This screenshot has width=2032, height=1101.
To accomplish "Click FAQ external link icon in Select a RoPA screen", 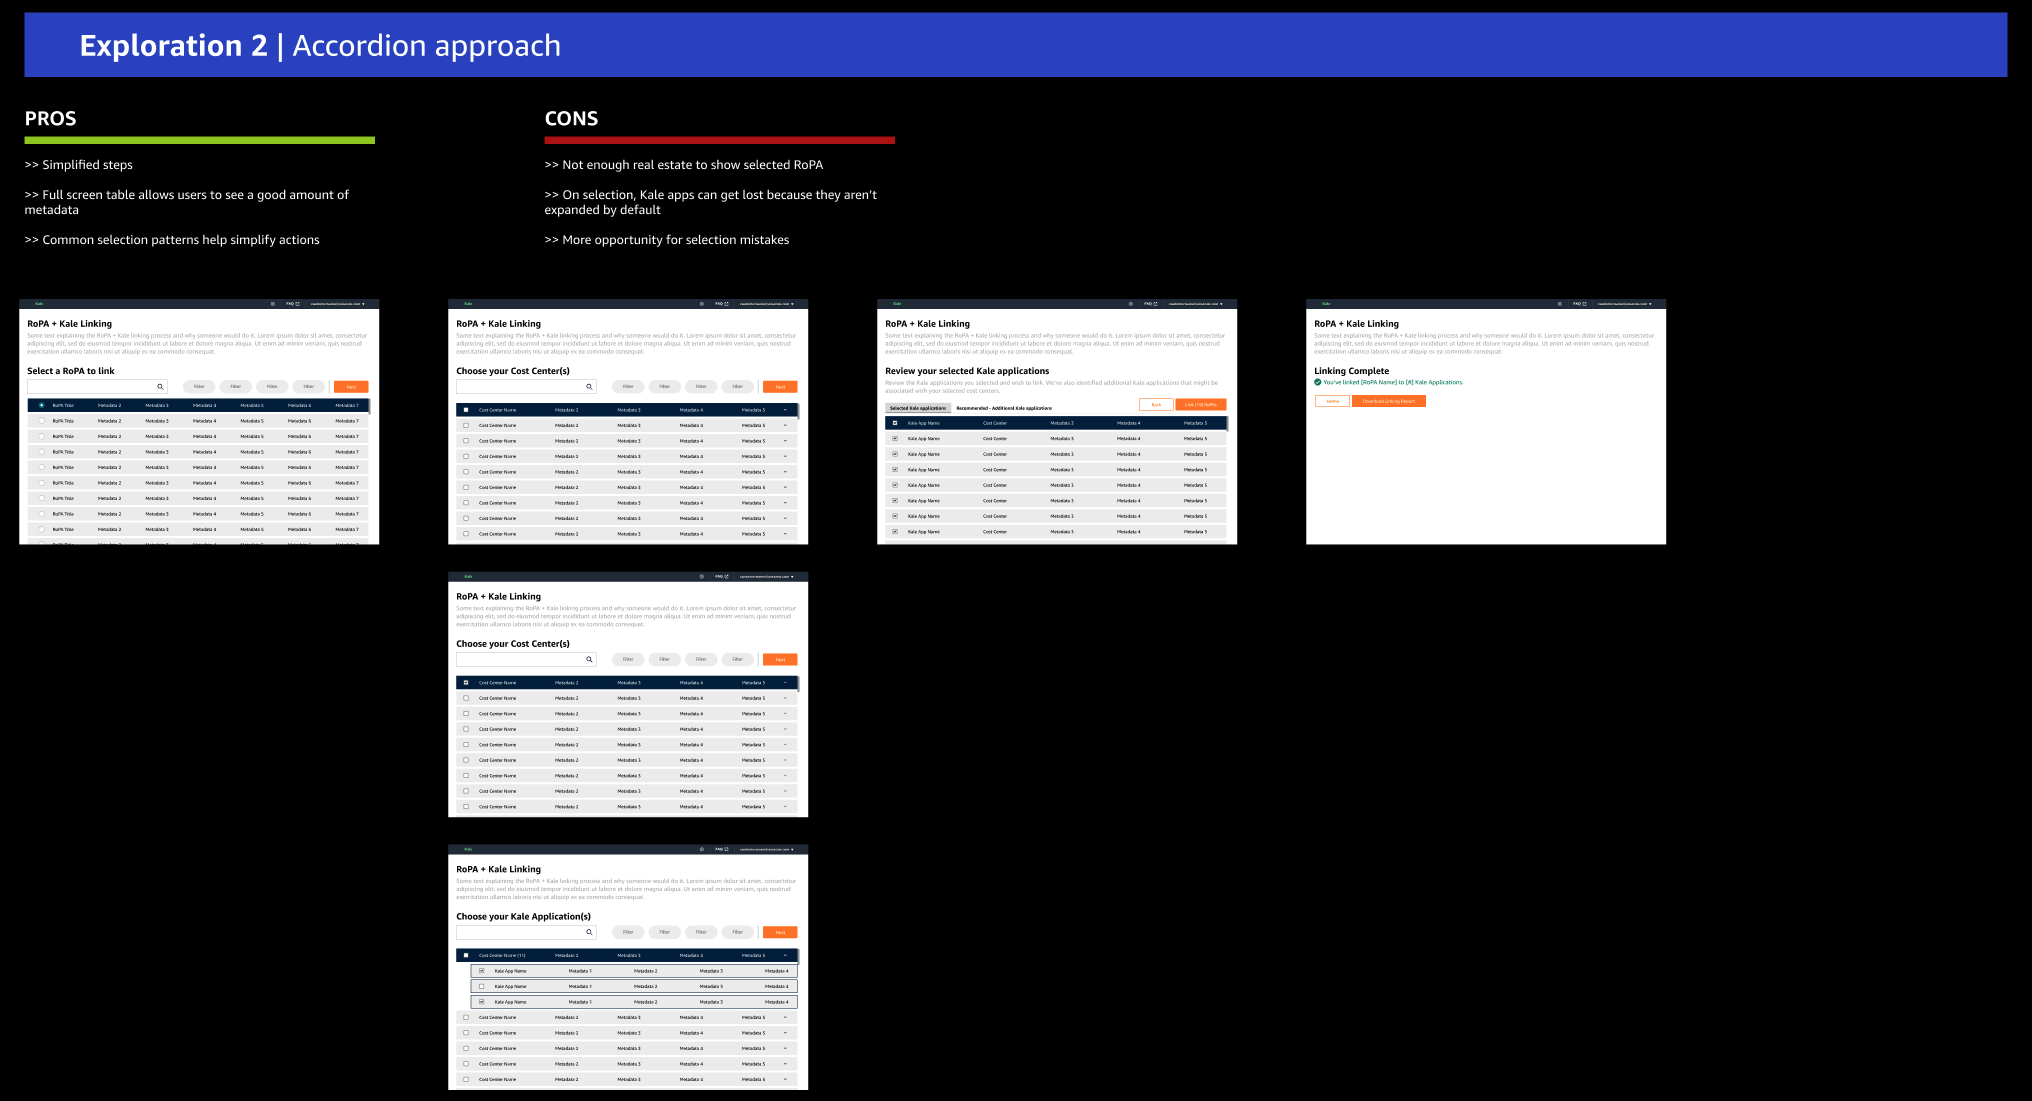I will pyautogui.click(x=297, y=304).
